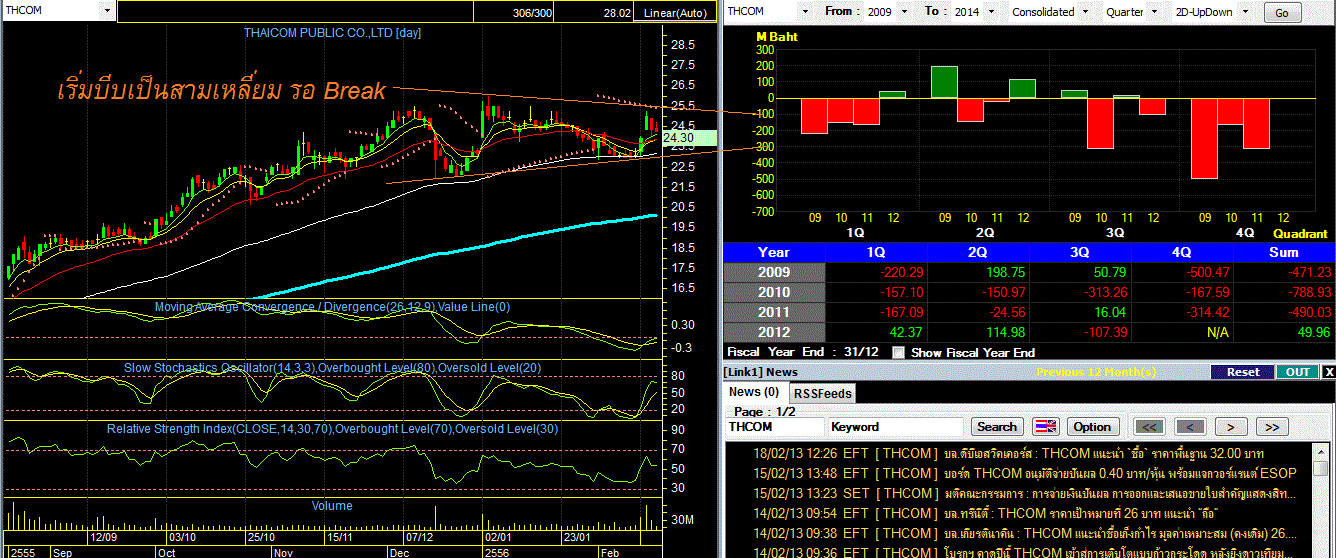Go to previous news page with < button
The height and width of the screenshot is (558, 1336).
tap(1190, 426)
